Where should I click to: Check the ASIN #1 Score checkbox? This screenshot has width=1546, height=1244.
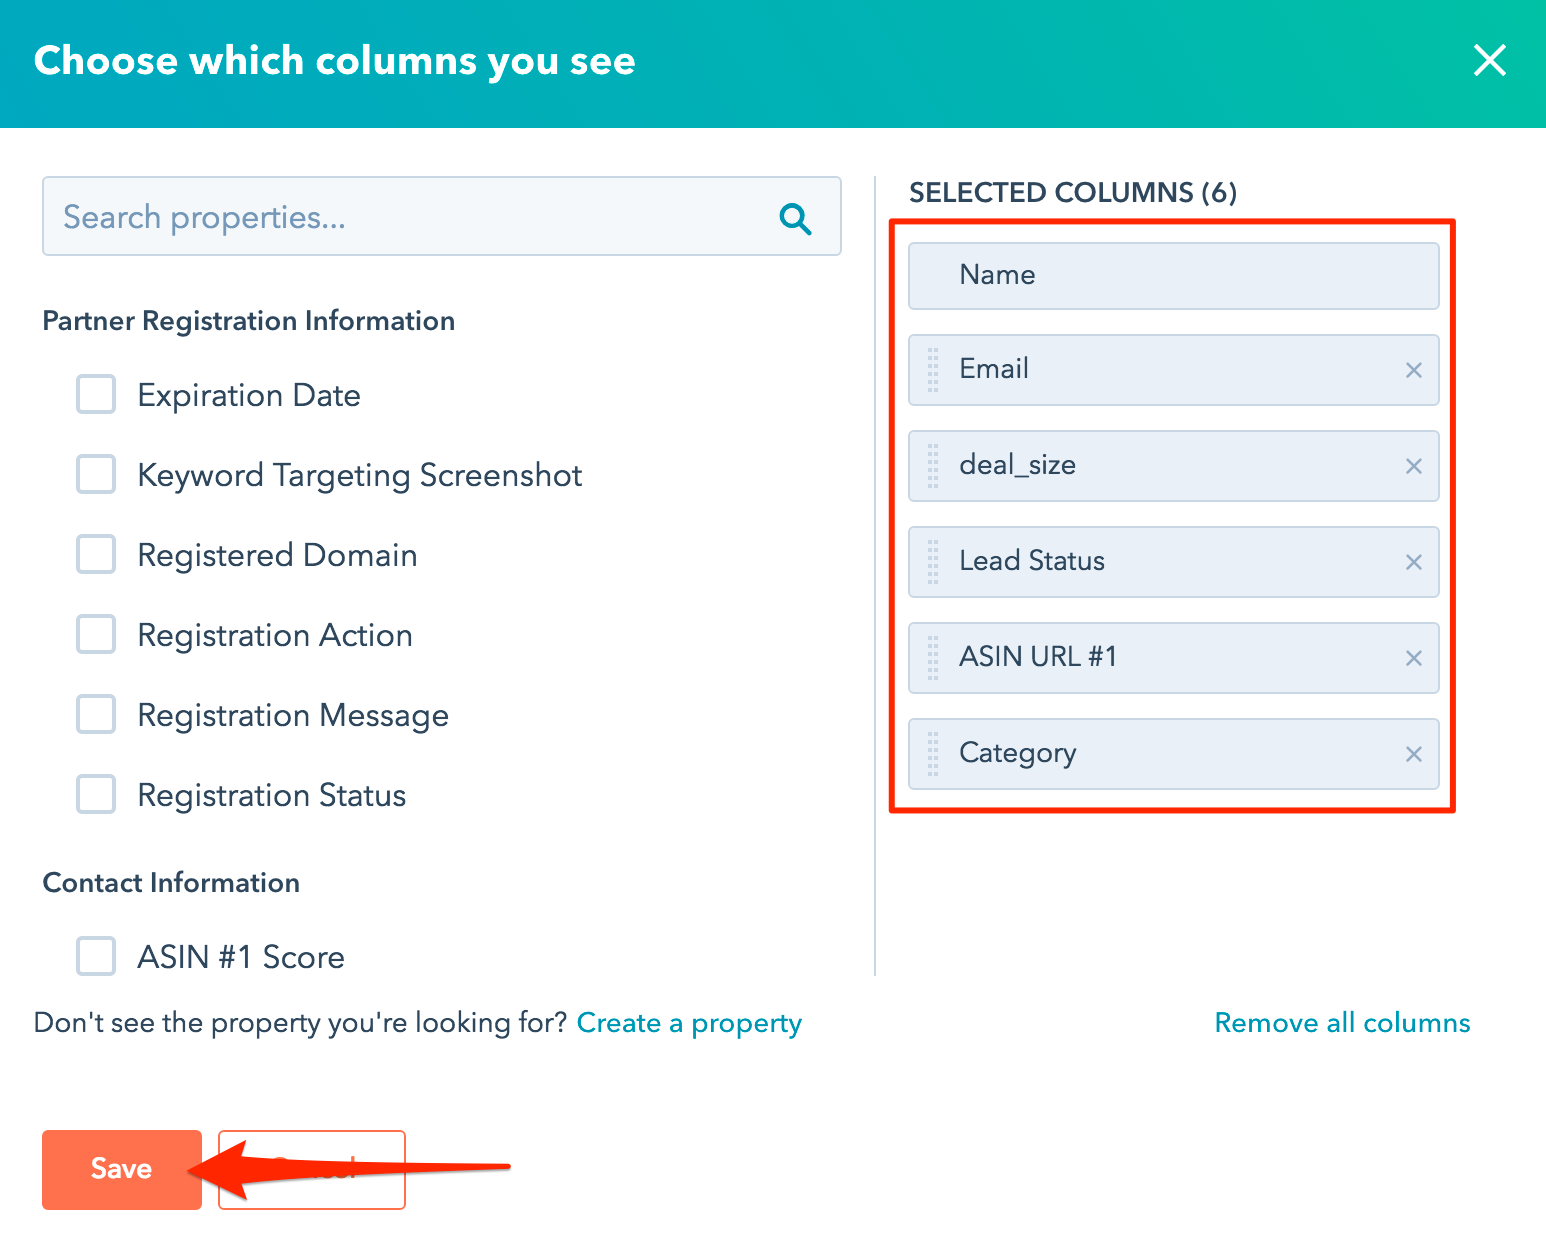click(x=96, y=956)
